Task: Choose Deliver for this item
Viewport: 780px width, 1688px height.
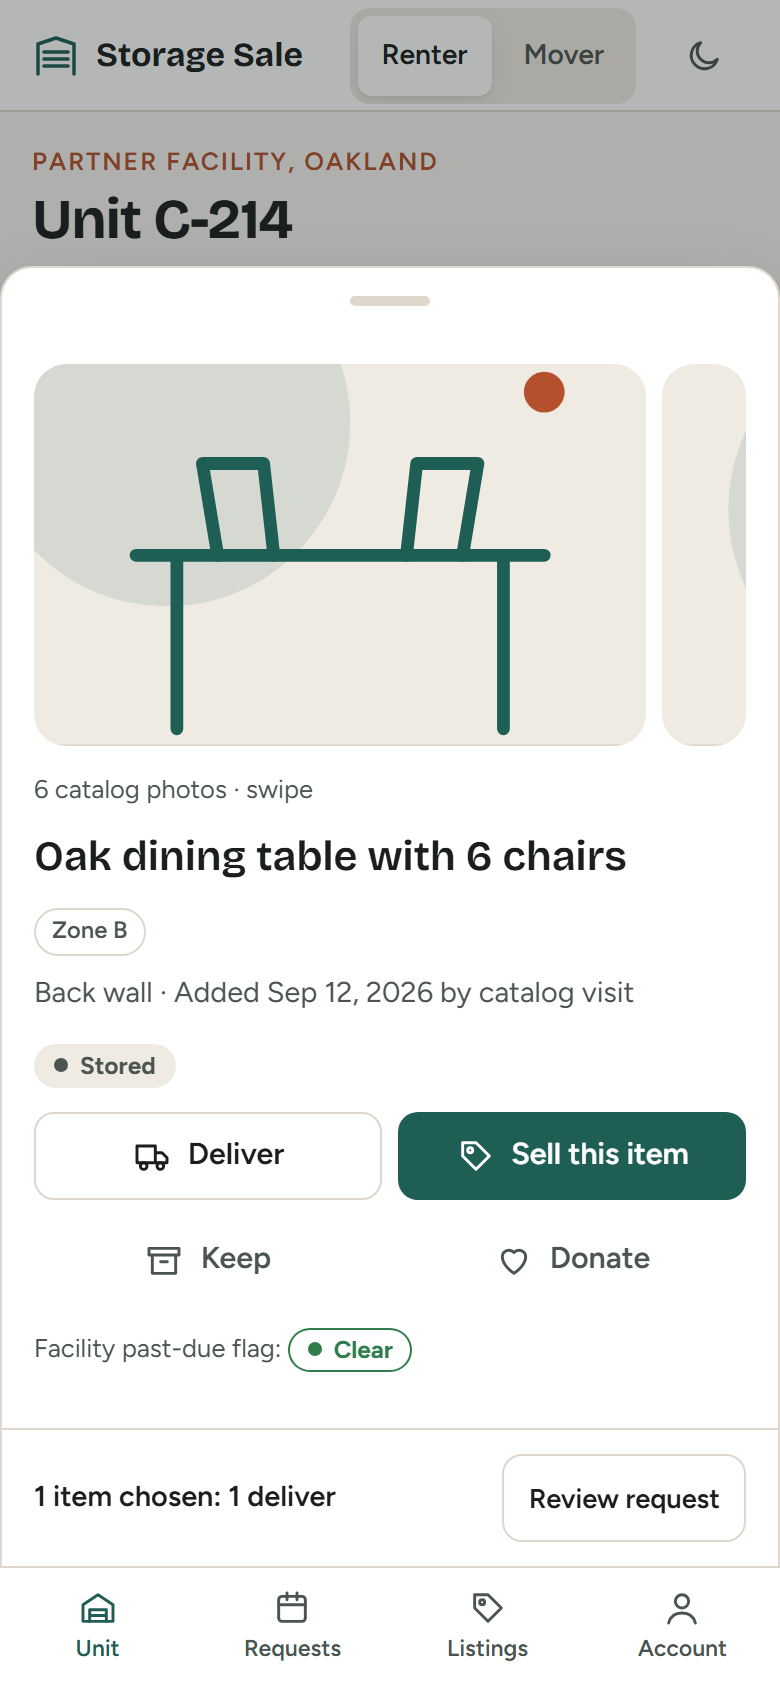Action: coord(208,1156)
